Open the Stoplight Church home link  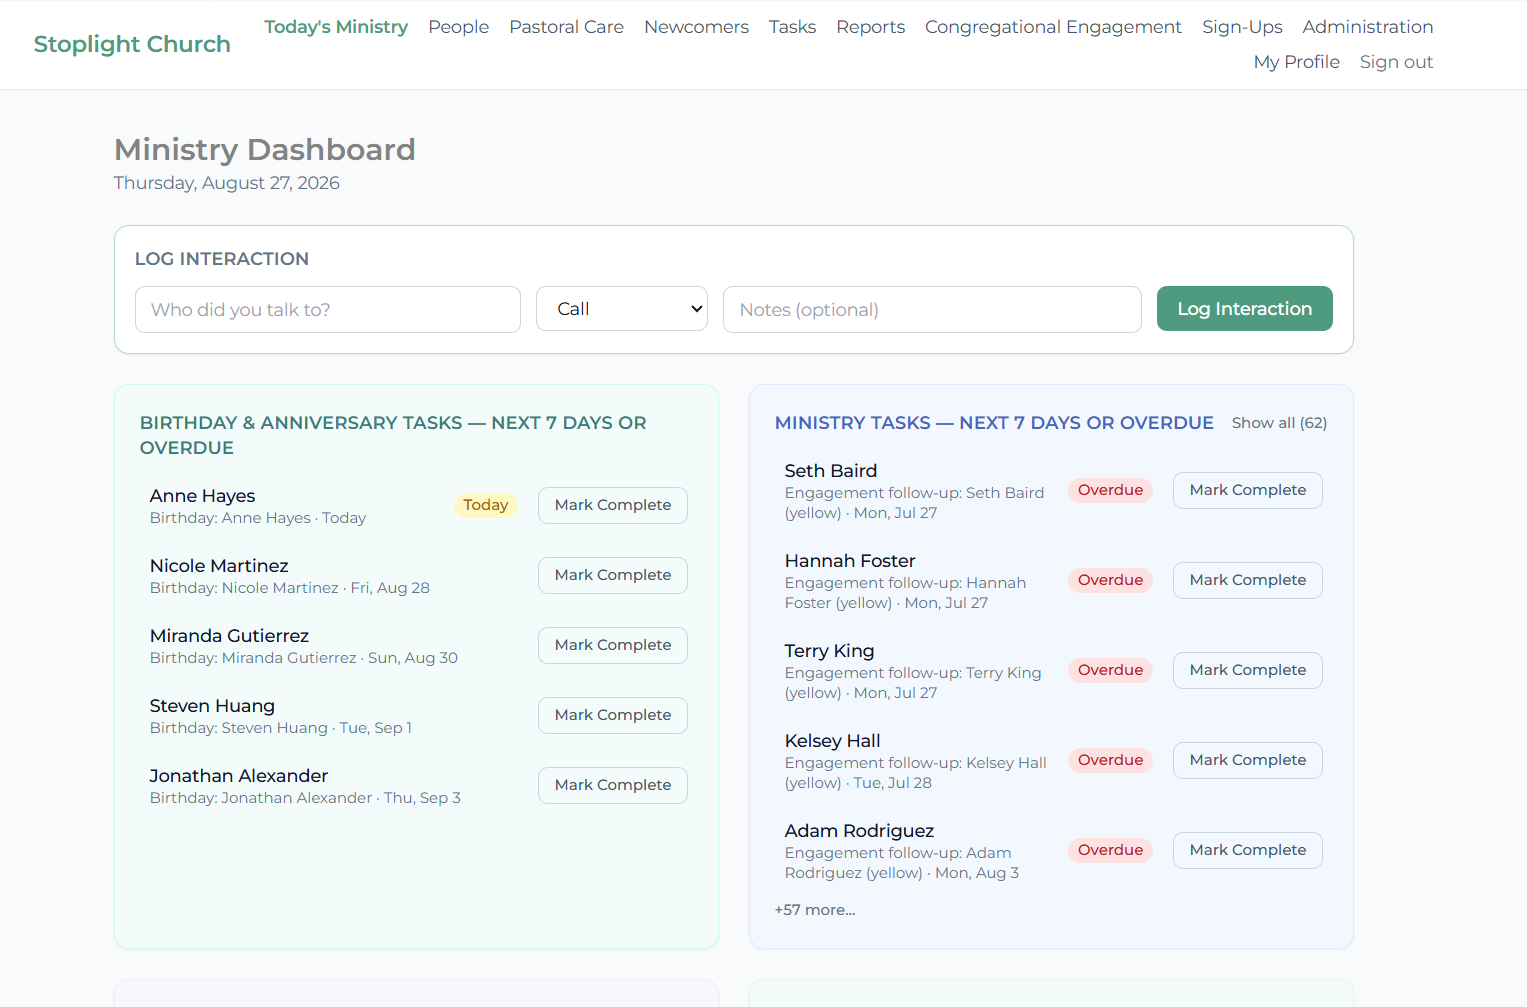click(x=132, y=44)
